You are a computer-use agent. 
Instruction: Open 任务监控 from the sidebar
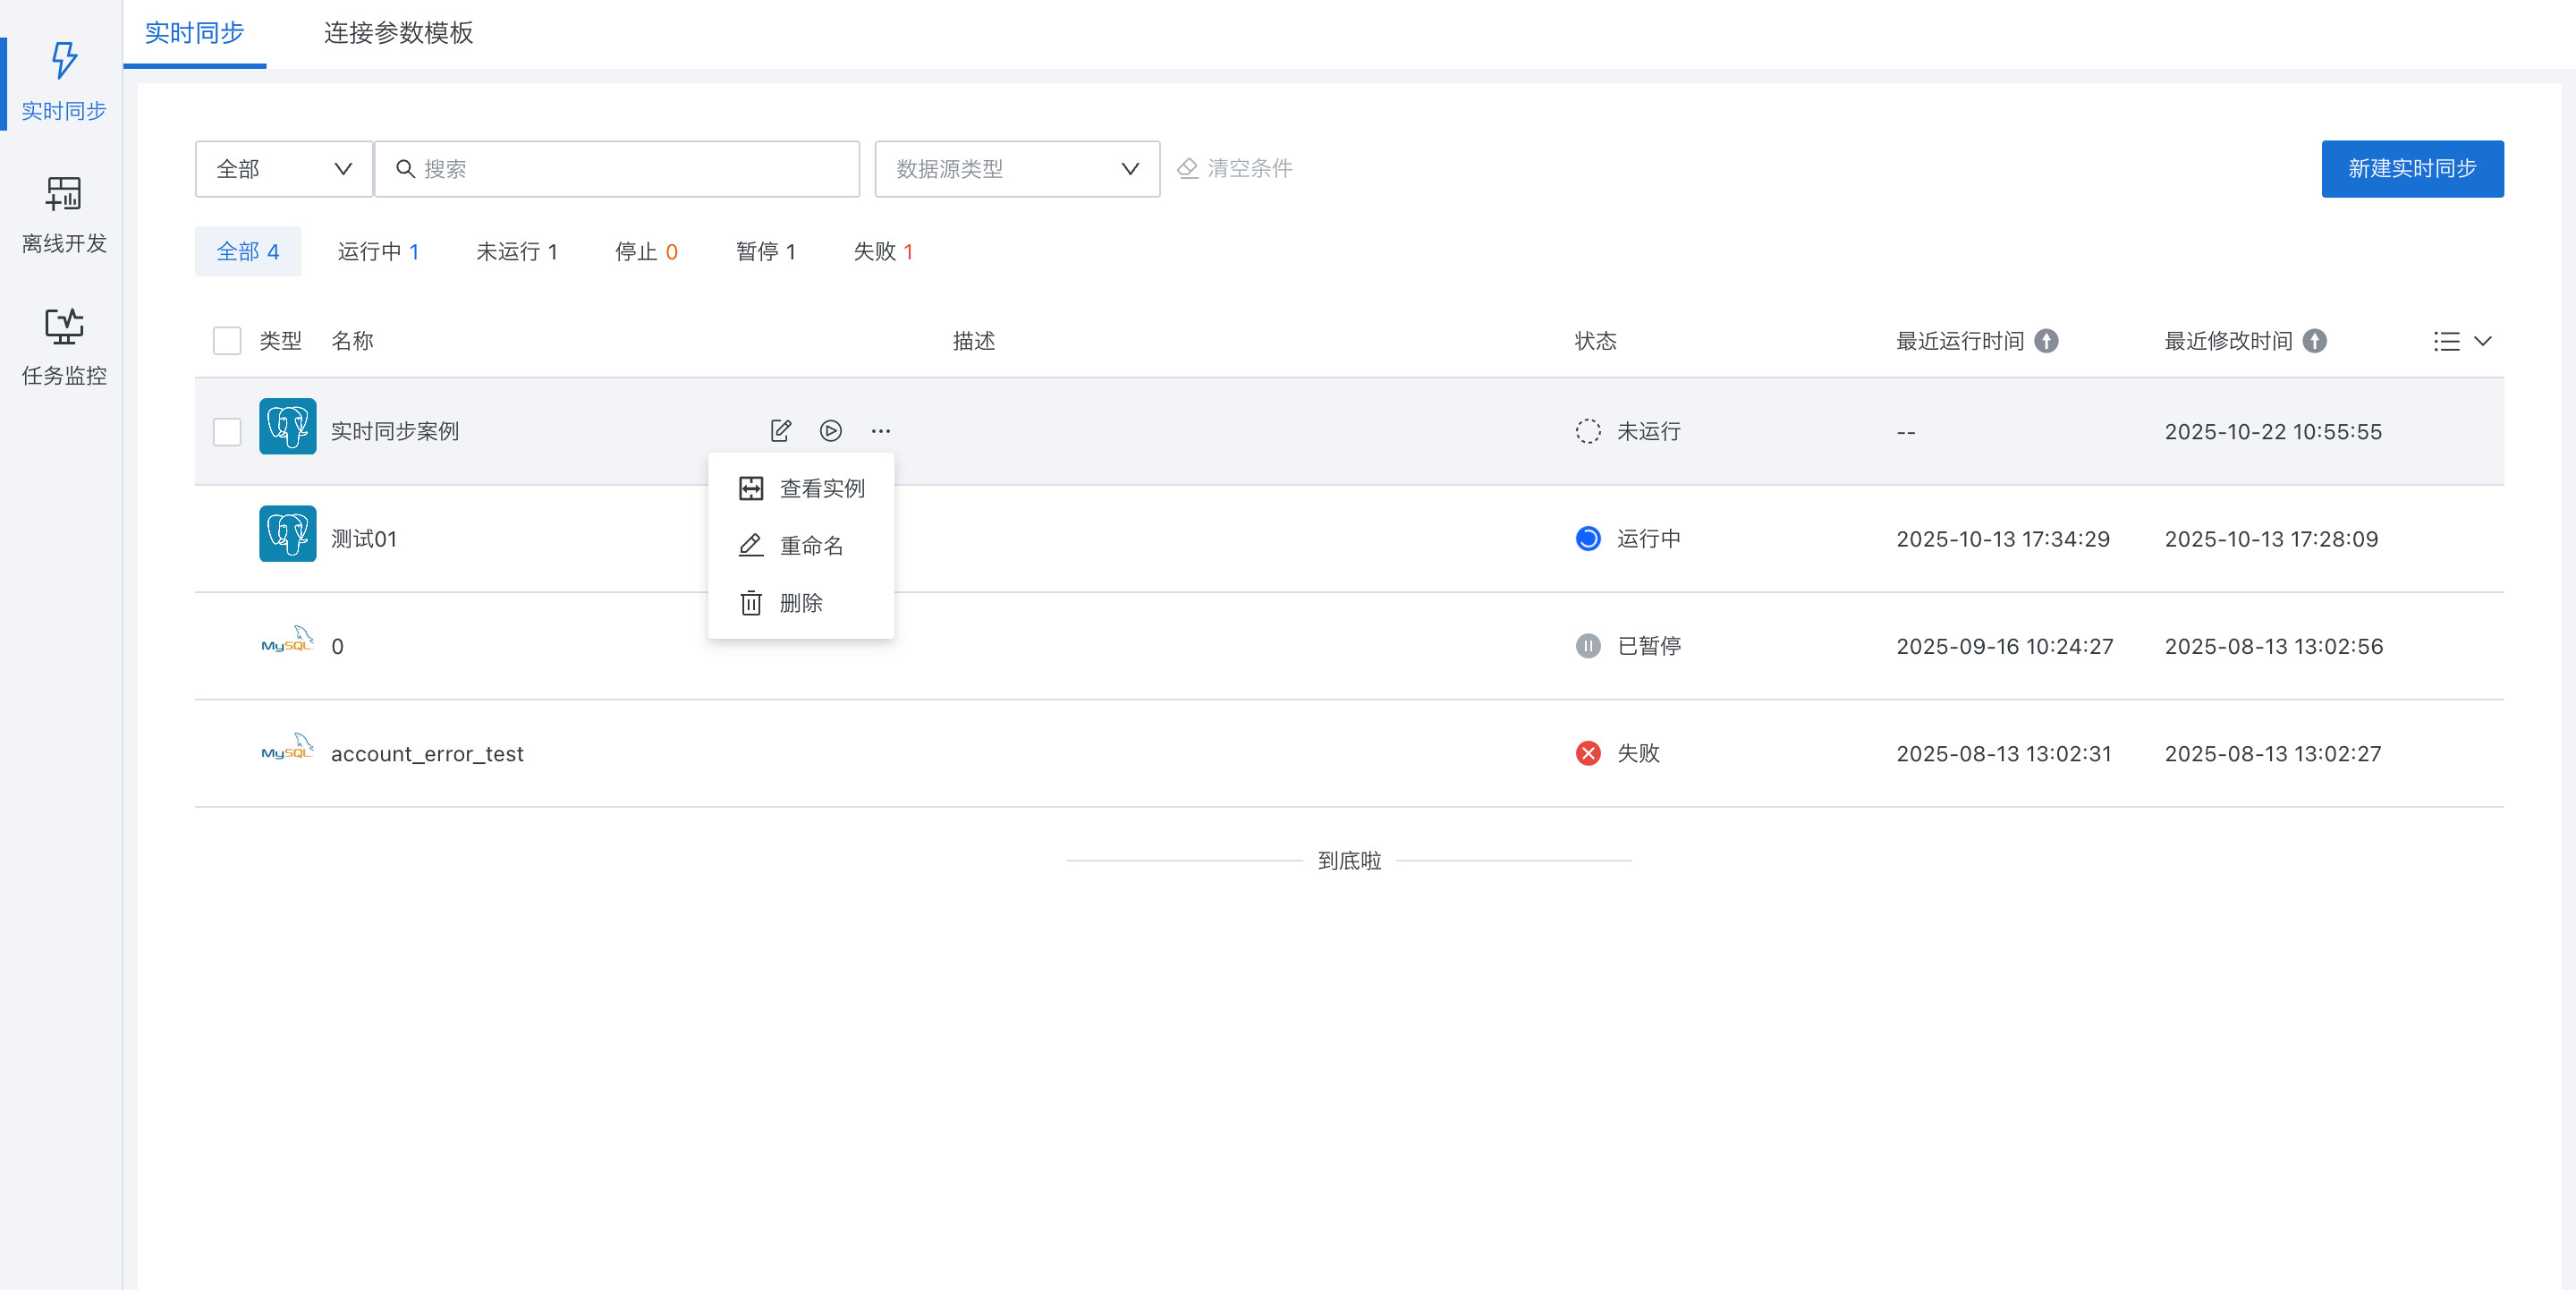click(x=63, y=346)
